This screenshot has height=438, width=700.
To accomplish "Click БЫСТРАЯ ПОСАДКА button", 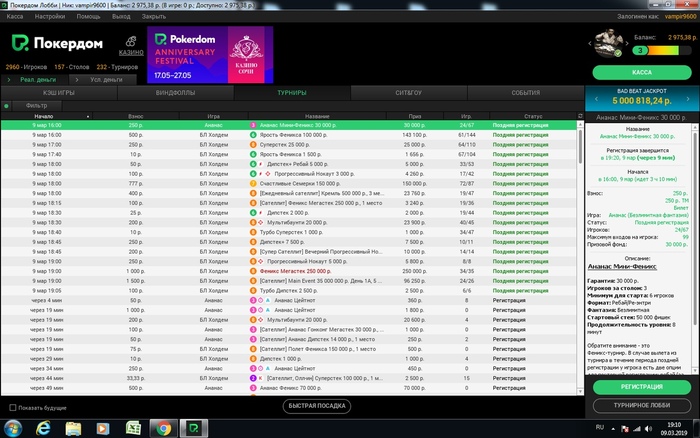I will 317,406.
